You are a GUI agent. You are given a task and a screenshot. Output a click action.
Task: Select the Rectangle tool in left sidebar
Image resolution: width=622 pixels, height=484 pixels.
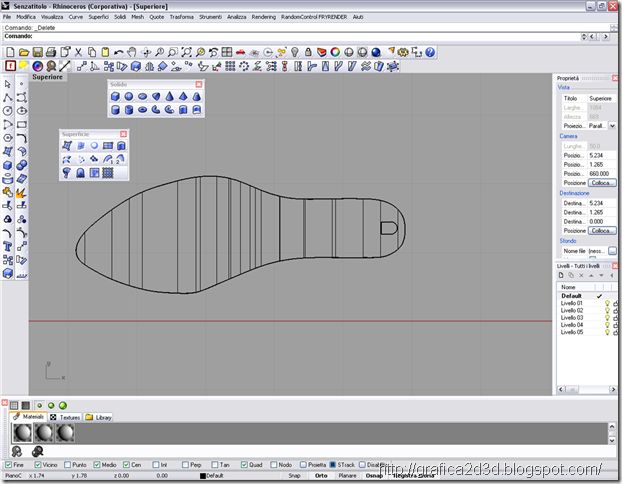[x=21, y=125]
